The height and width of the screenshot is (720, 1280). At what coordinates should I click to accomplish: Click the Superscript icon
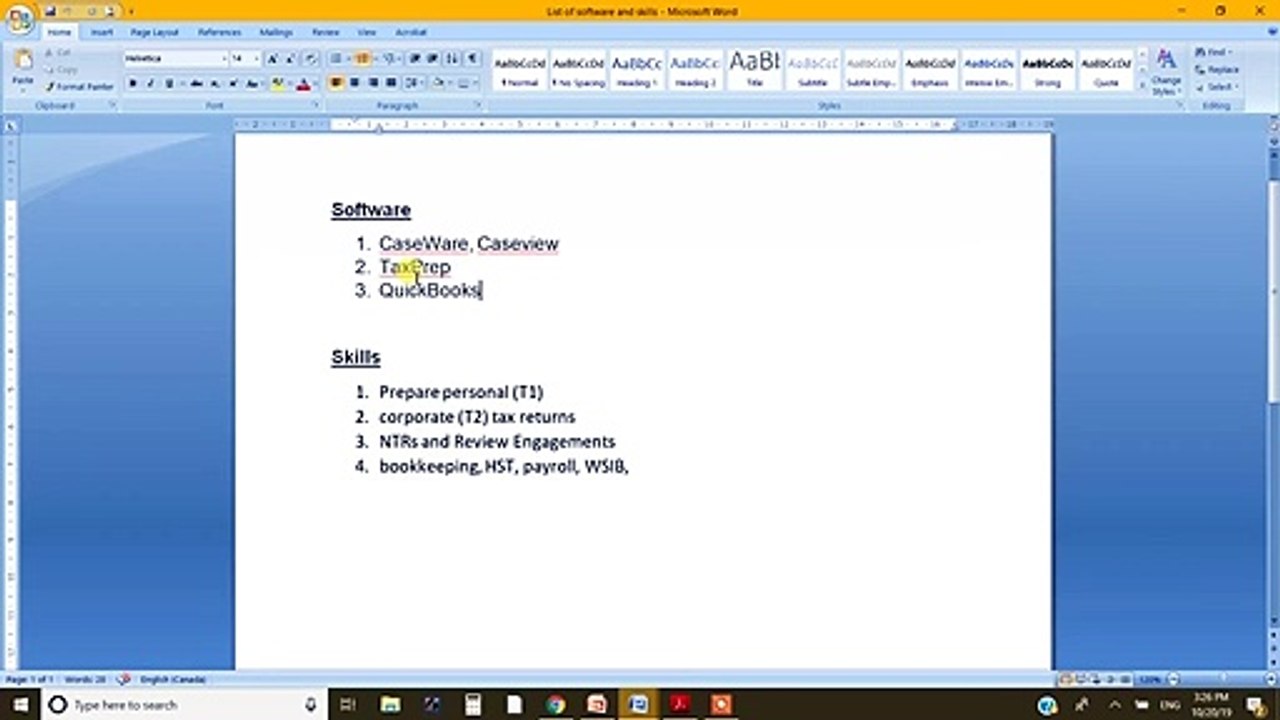pyautogui.click(x=233, y=84)
